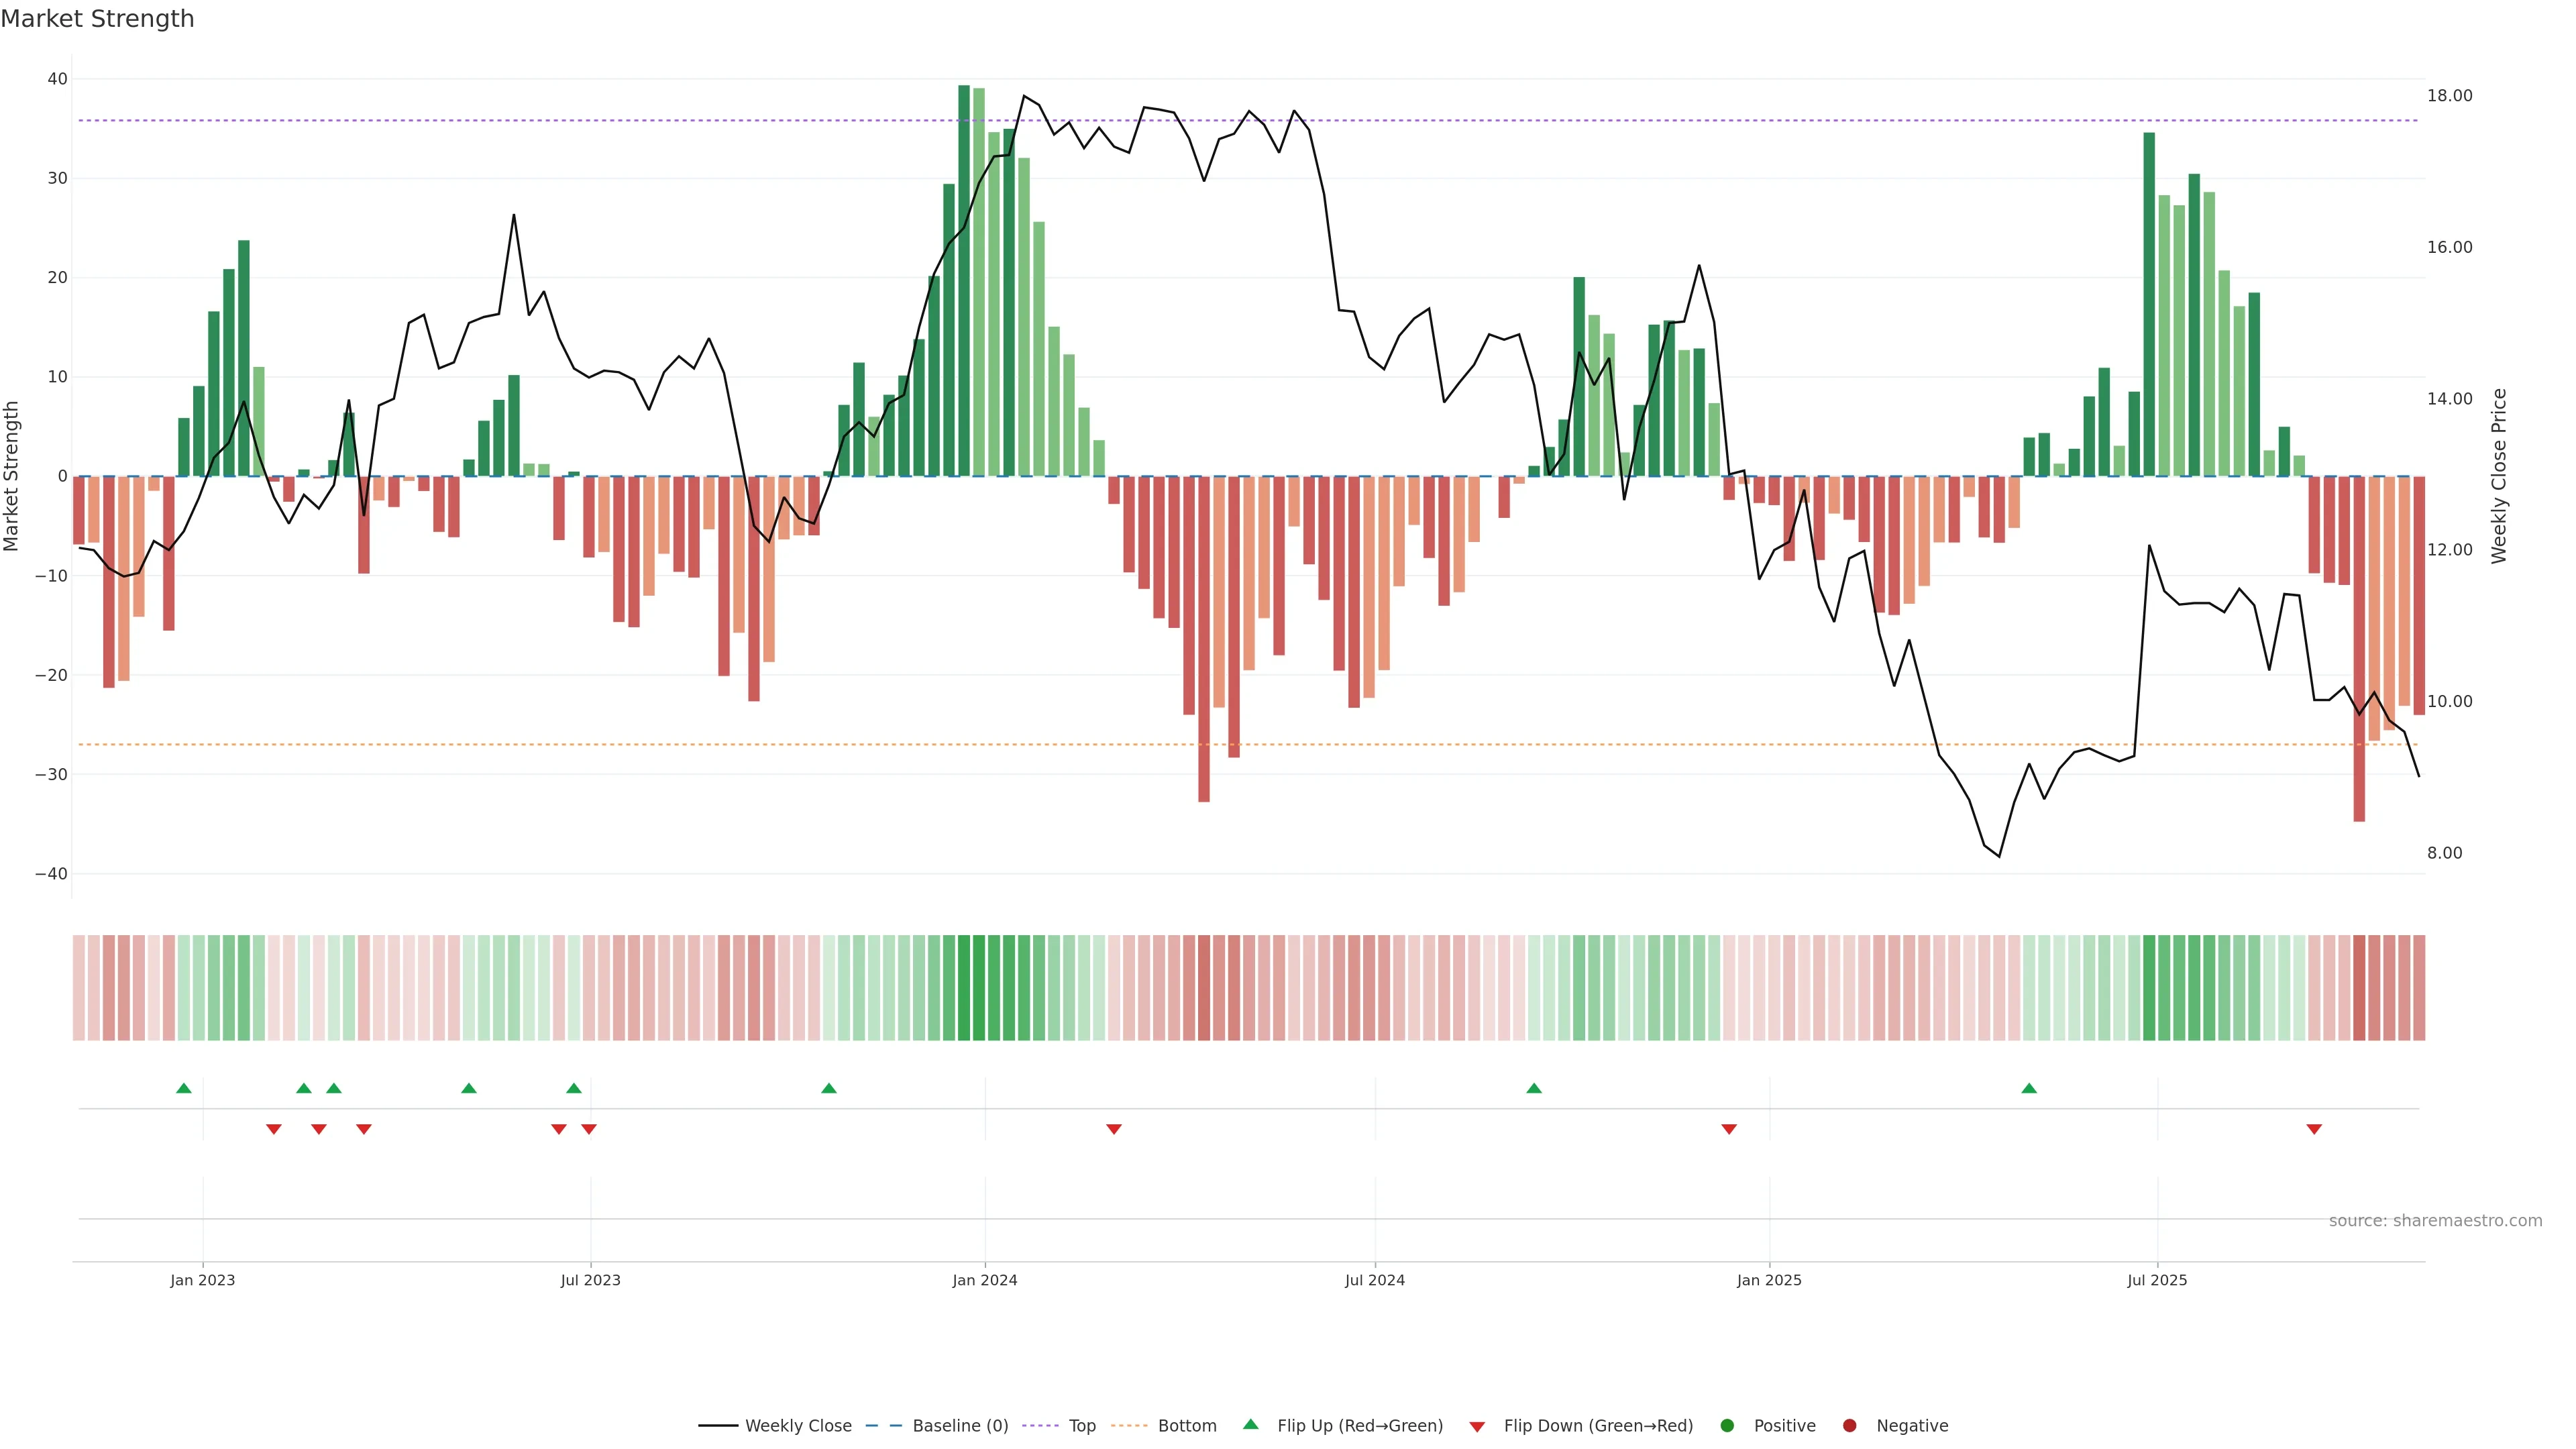Click the last Flip Down triangle in 2025
The height and width of the screenshot is (1449, 2576).
[2314, 1129]
